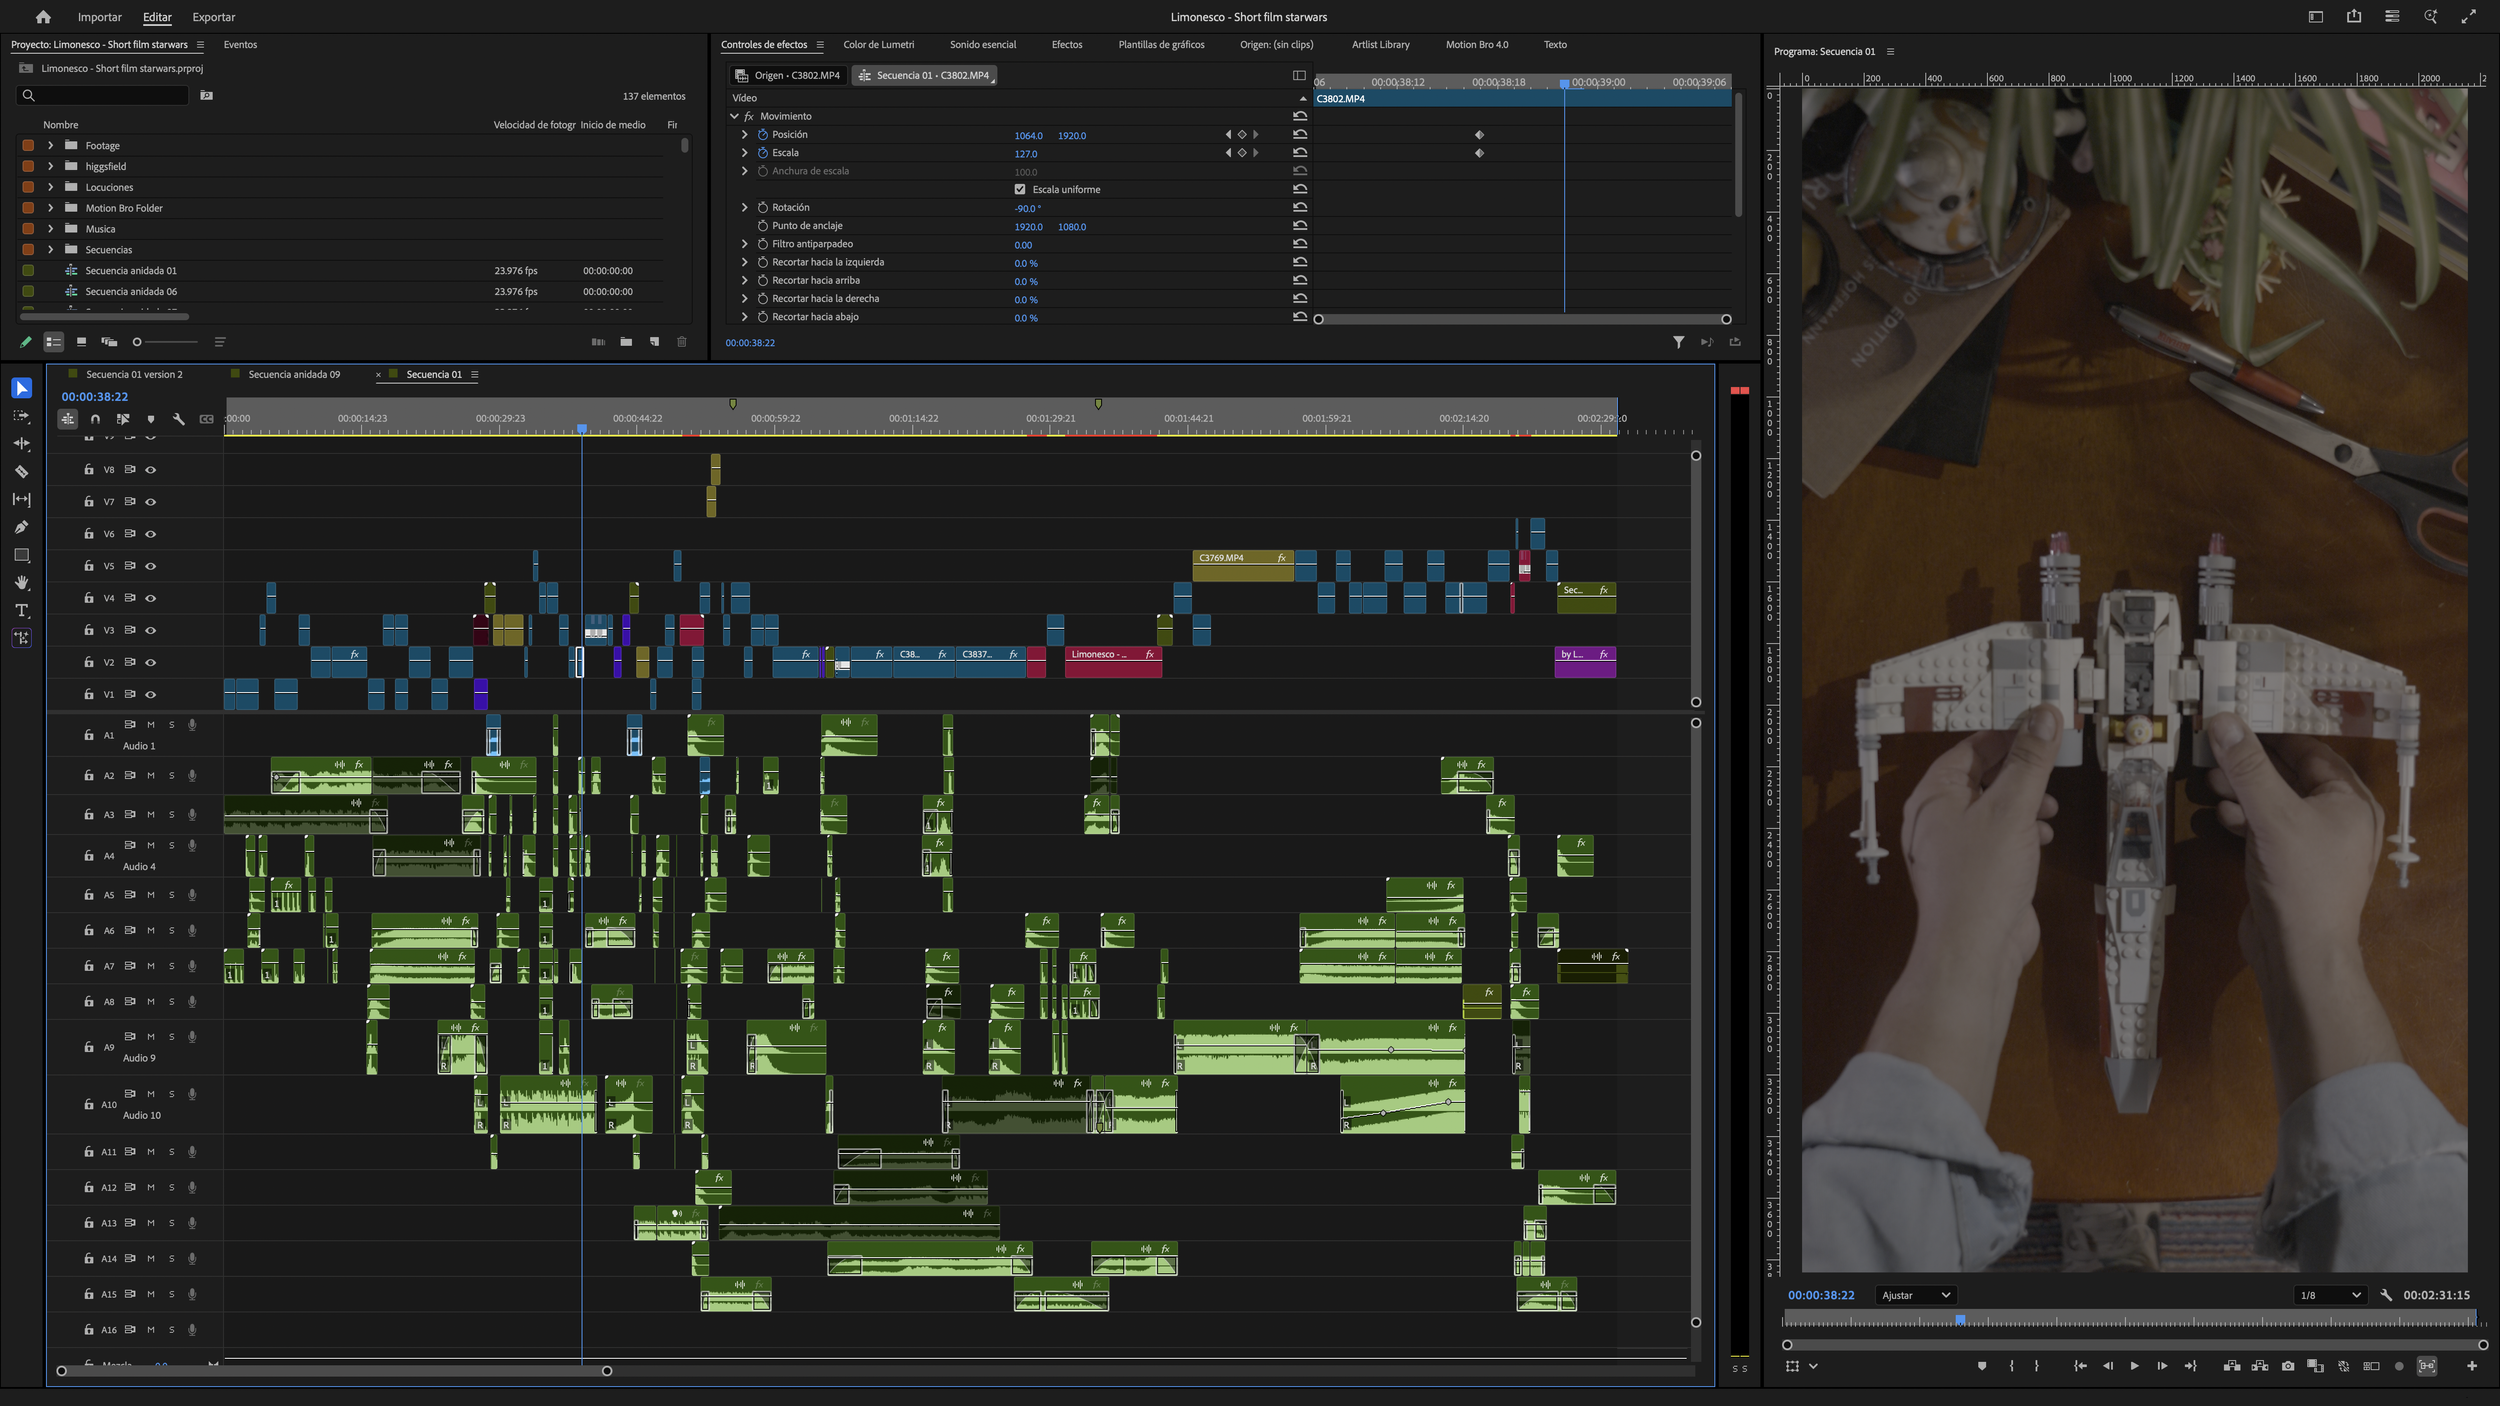Mute audio track A5
Screen dimensions: 2500x1406
151,895
